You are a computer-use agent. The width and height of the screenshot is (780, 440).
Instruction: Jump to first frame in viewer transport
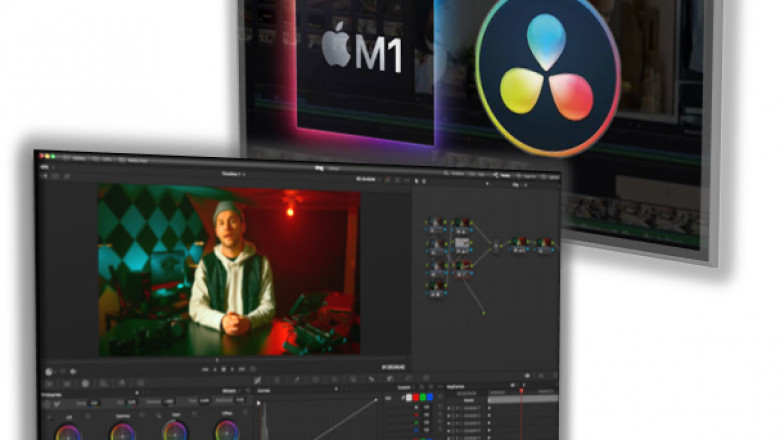tap(205, 369)
